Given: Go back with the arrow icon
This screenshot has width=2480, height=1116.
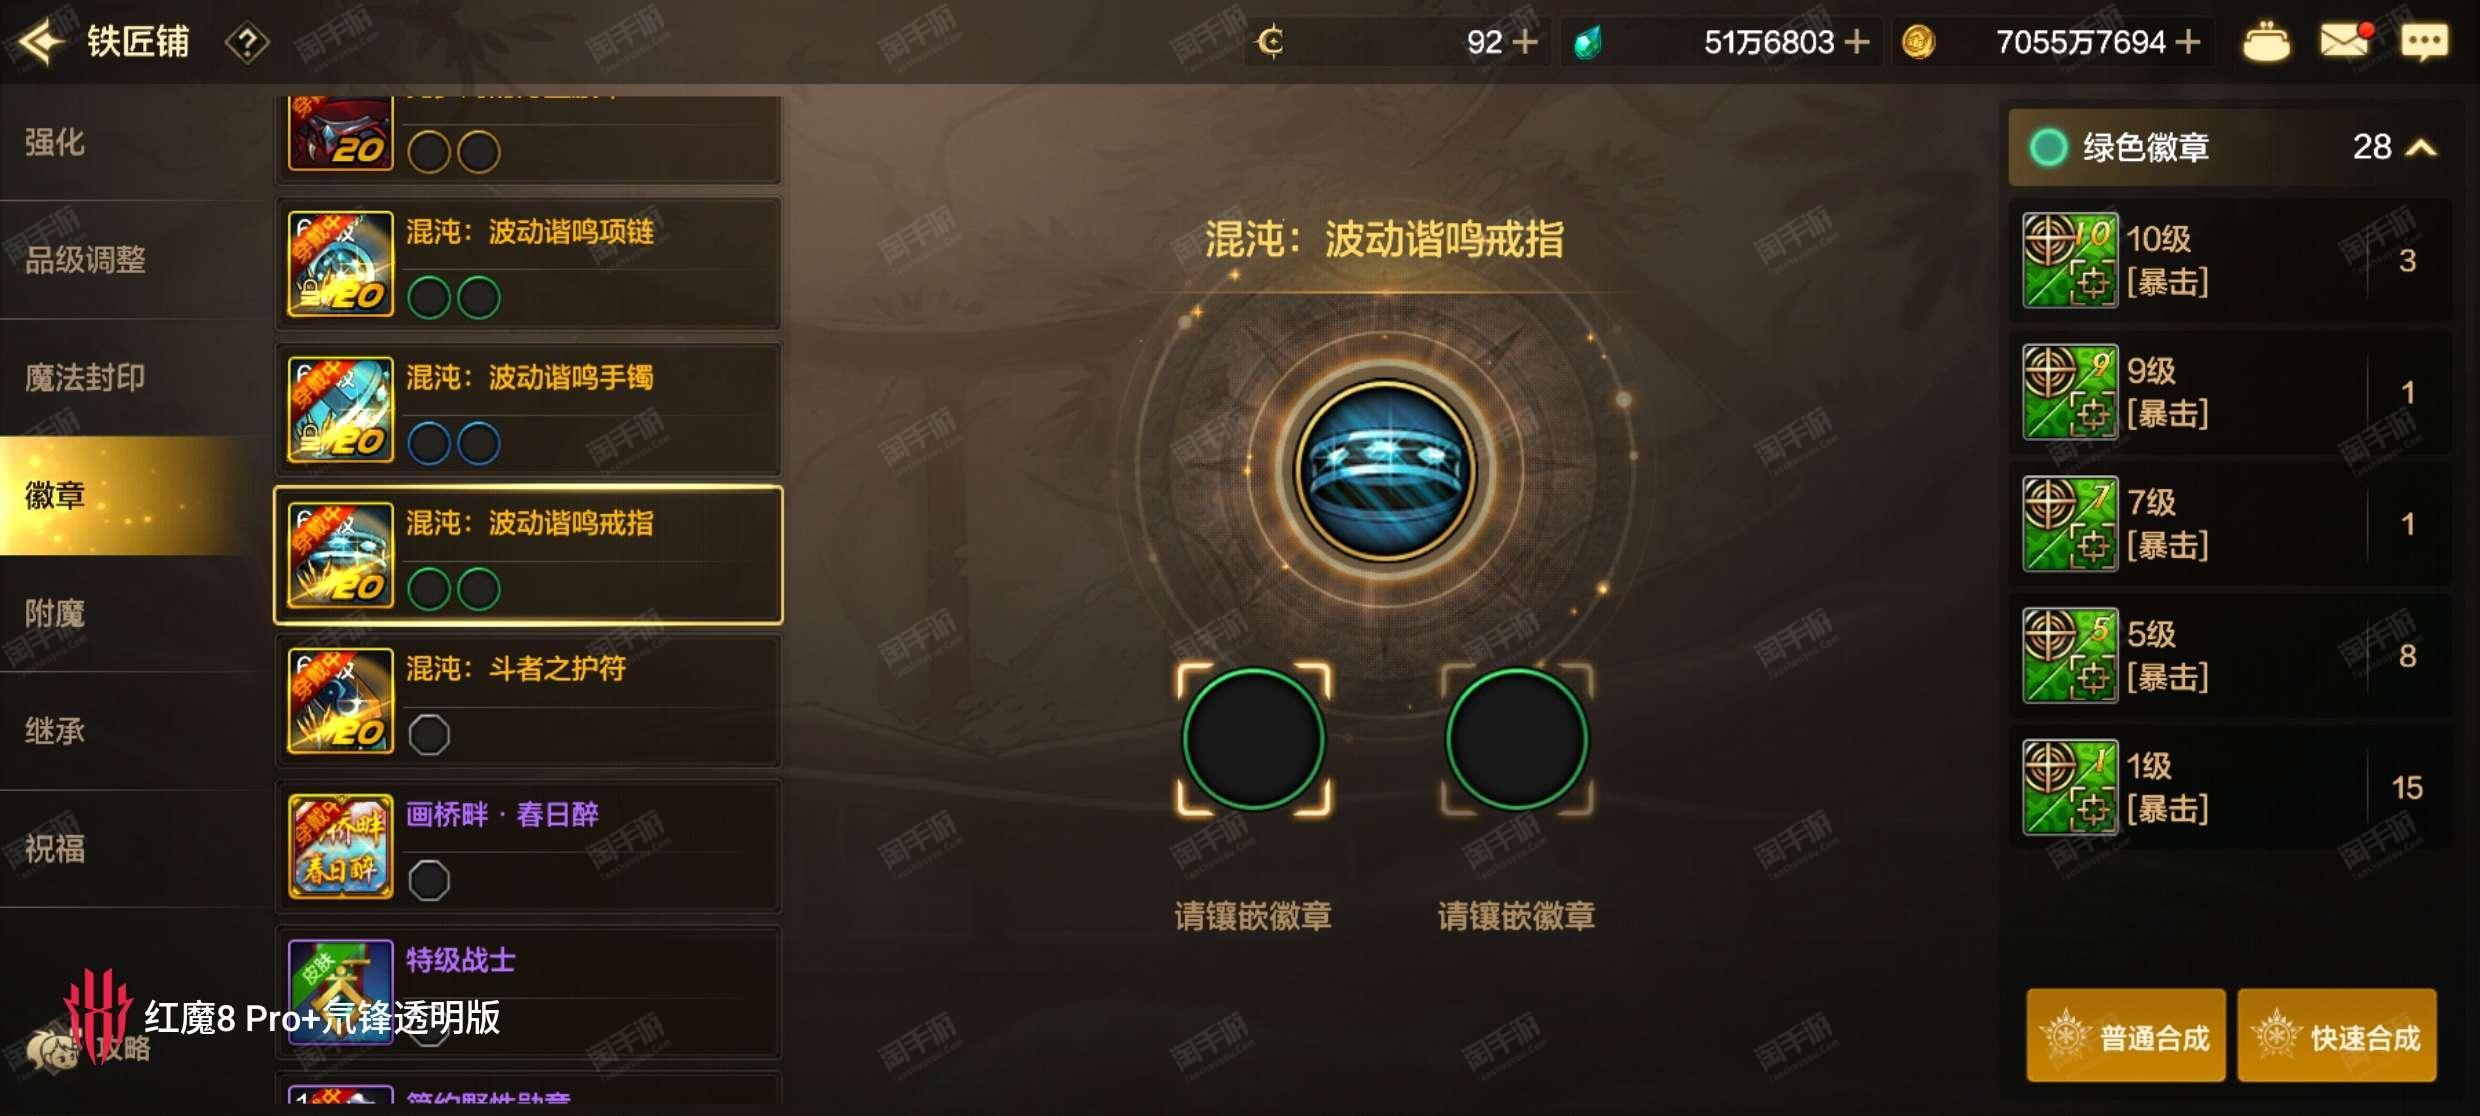Looking at the screenshot, I should coord(42,42).
